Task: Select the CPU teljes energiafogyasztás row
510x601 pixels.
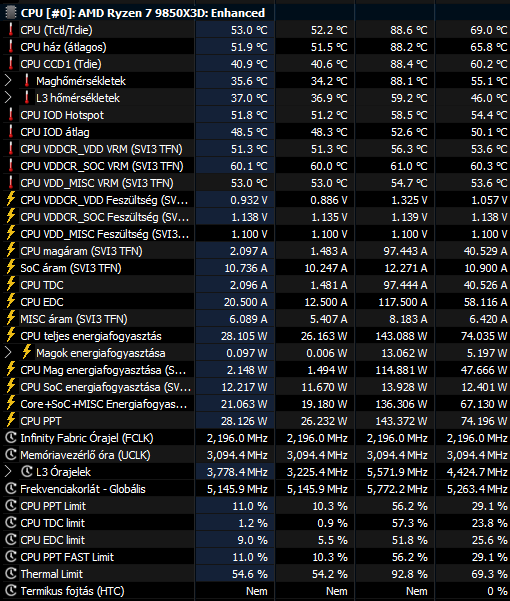Action: point(255,336)
